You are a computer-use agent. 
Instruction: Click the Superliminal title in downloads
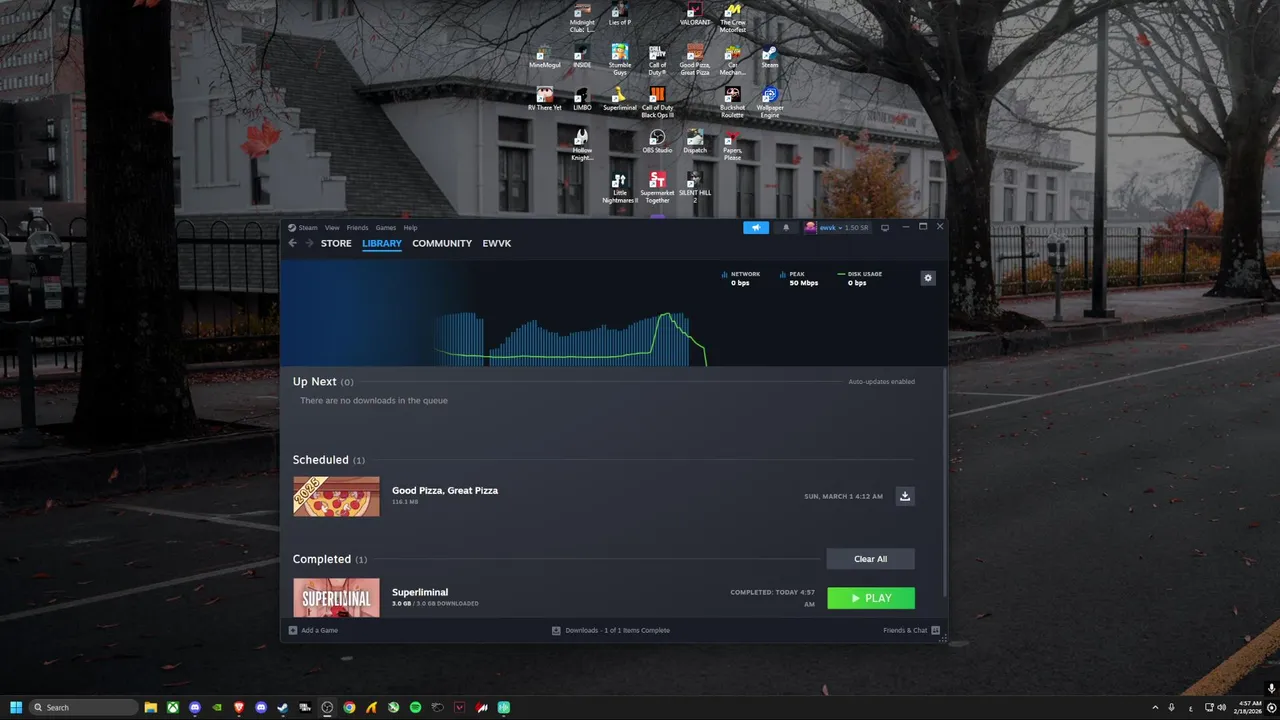point(420,592)
